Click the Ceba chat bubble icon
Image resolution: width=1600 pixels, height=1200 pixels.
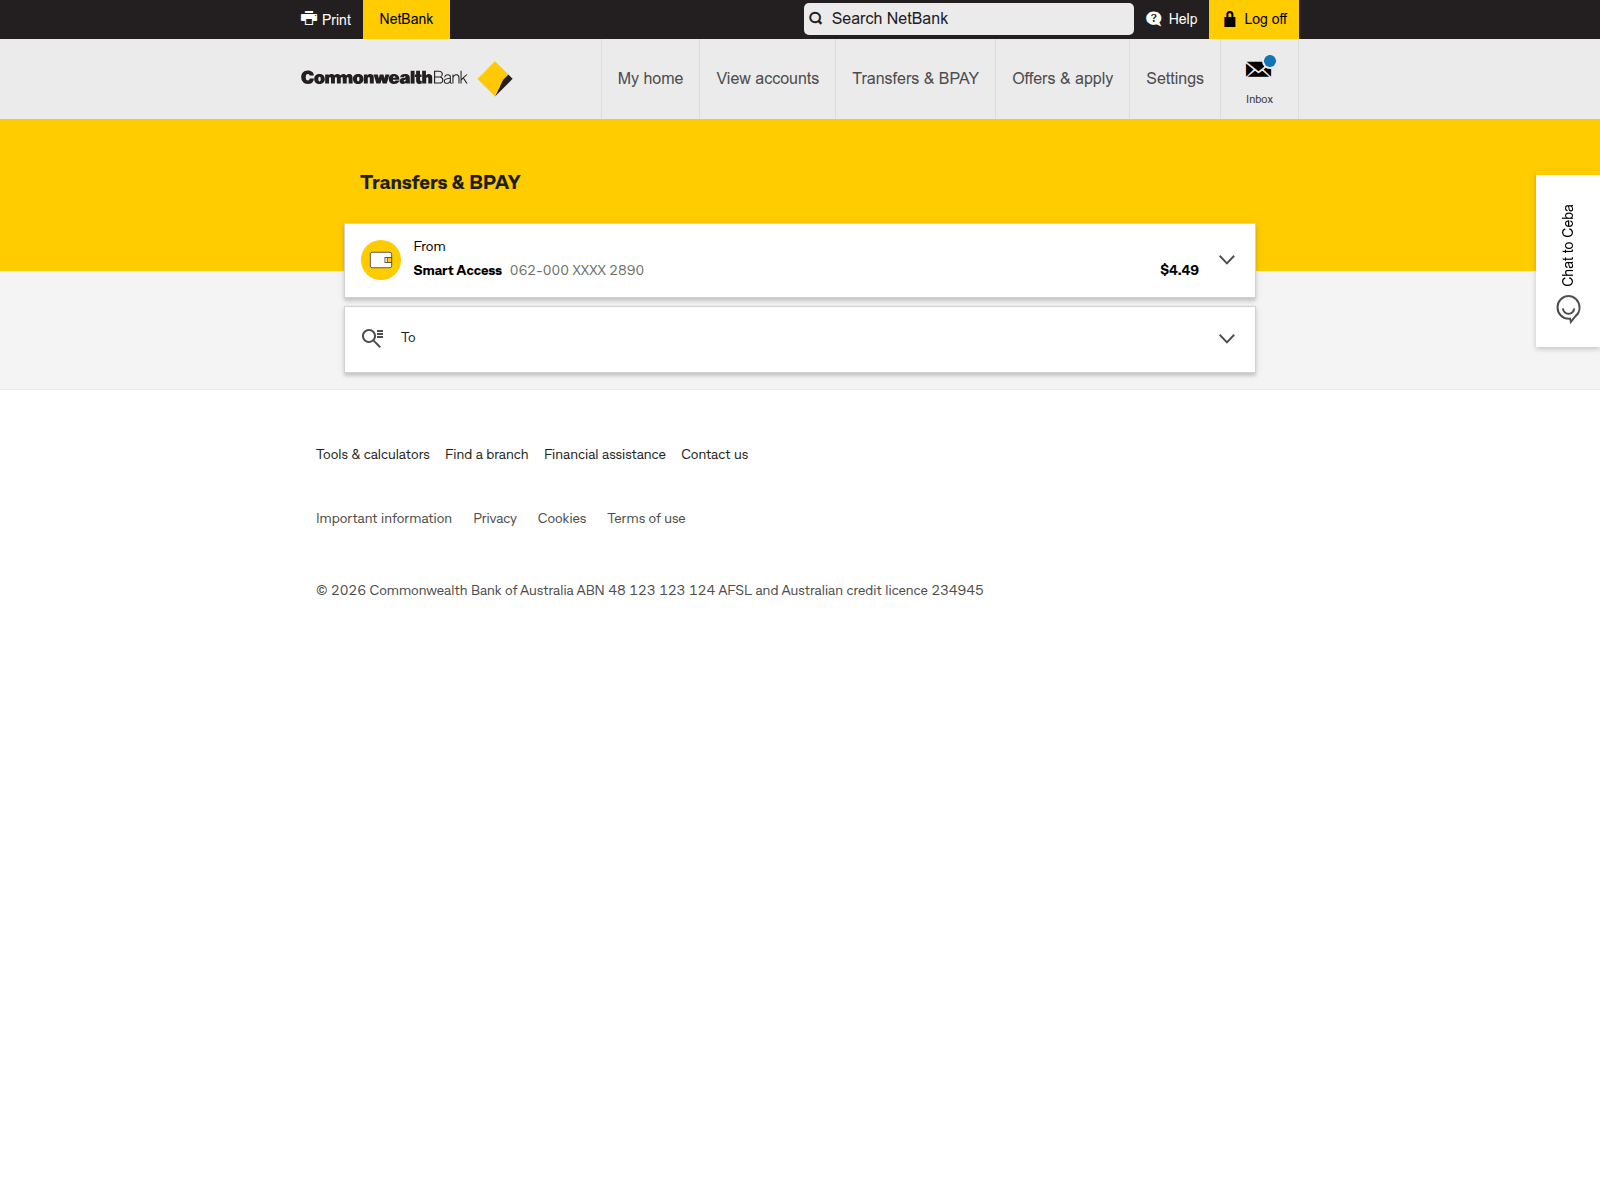tap(1567, 310)
